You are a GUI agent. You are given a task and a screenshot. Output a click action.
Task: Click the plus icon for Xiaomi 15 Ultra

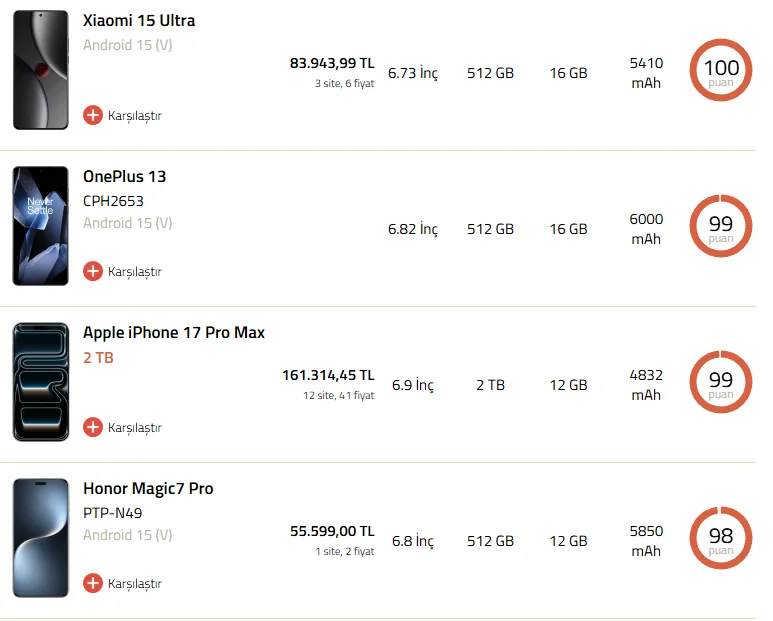click(93, 115)
